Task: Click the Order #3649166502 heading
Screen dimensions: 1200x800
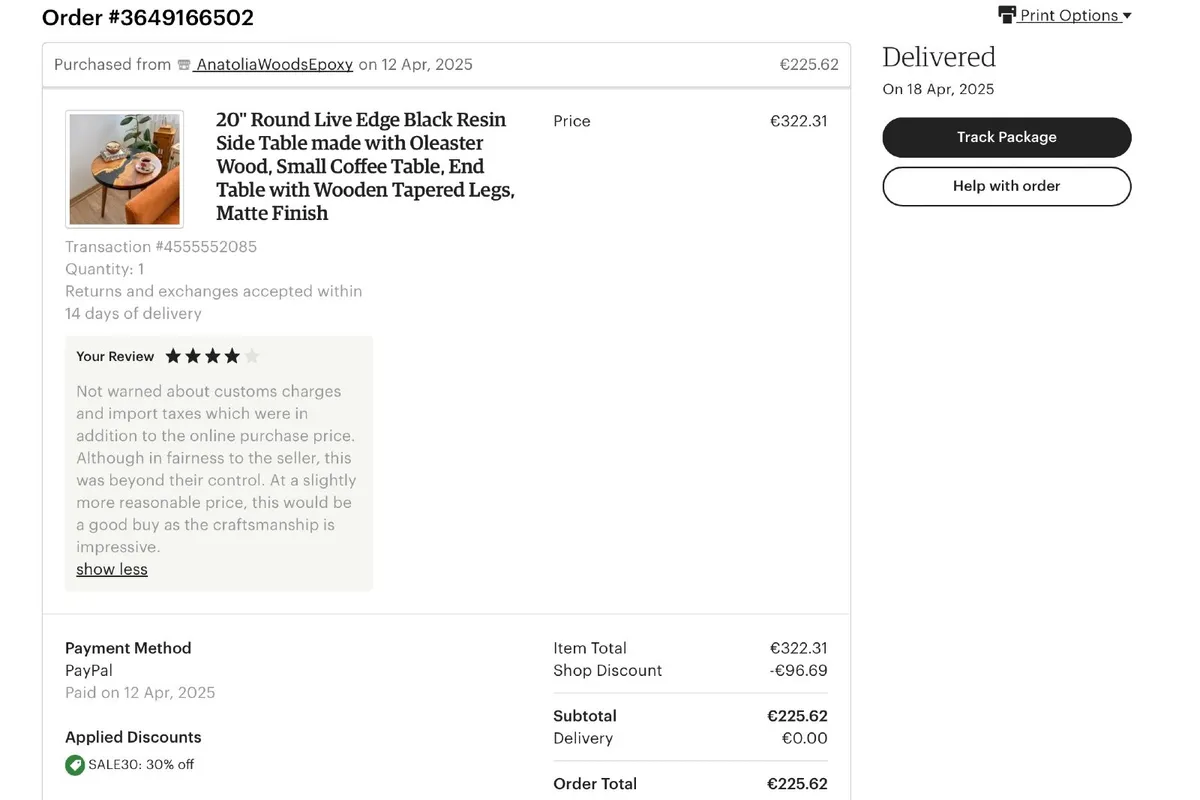Action: click(148, 17)
